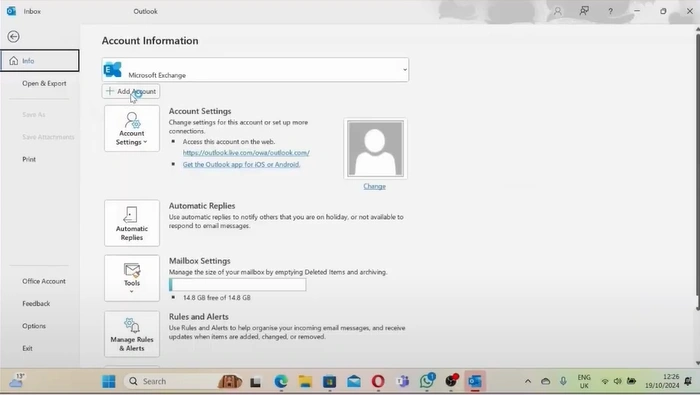700x395 pixels.
Task: Click the volume speaker tray icon
Action: coord(618,382)
